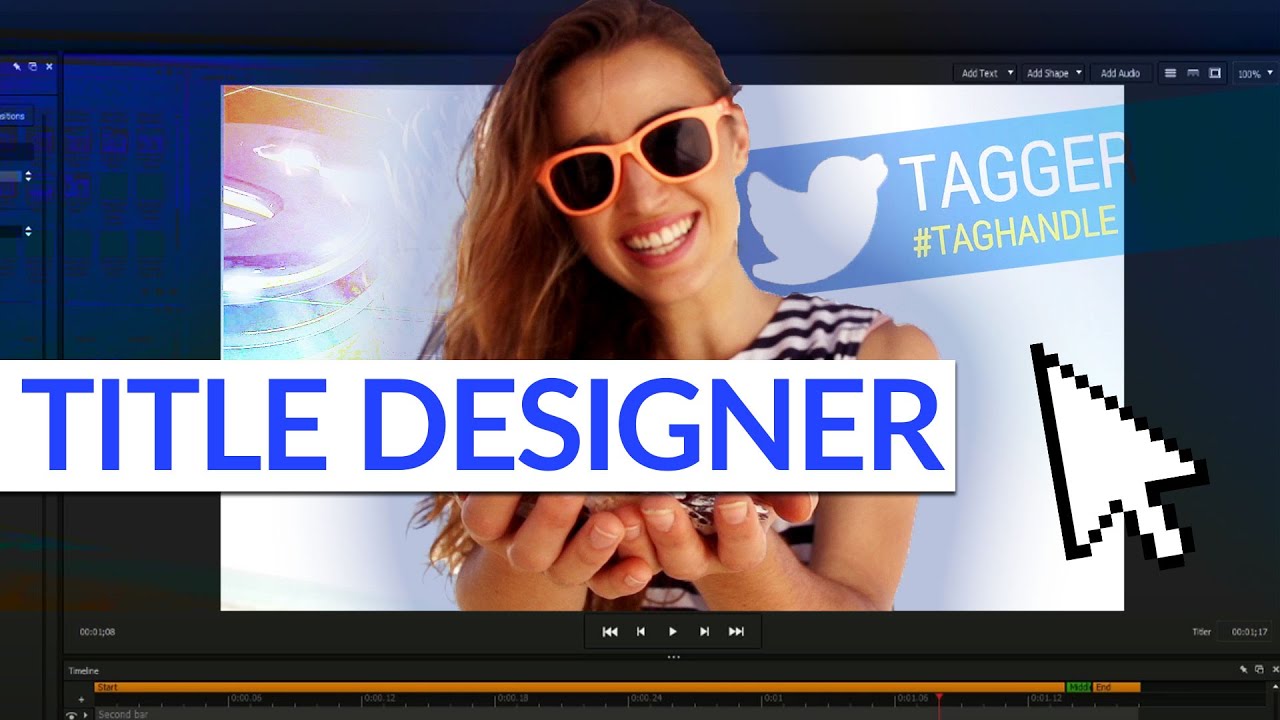Expand the Second bar layer row
The image size is (1280, 720).
tap(87, 715)
